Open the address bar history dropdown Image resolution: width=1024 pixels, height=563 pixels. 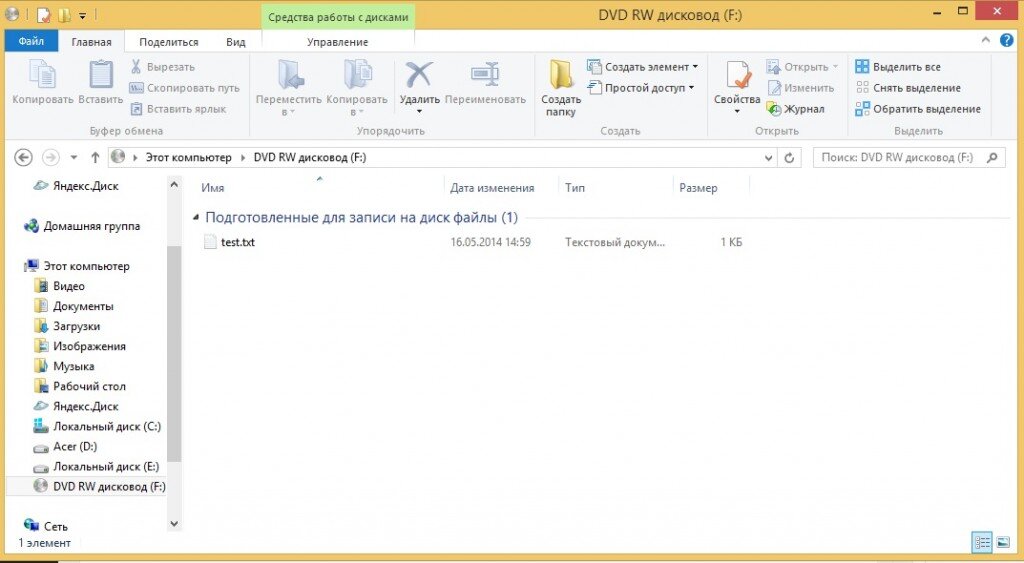click(x=768, y=157)
